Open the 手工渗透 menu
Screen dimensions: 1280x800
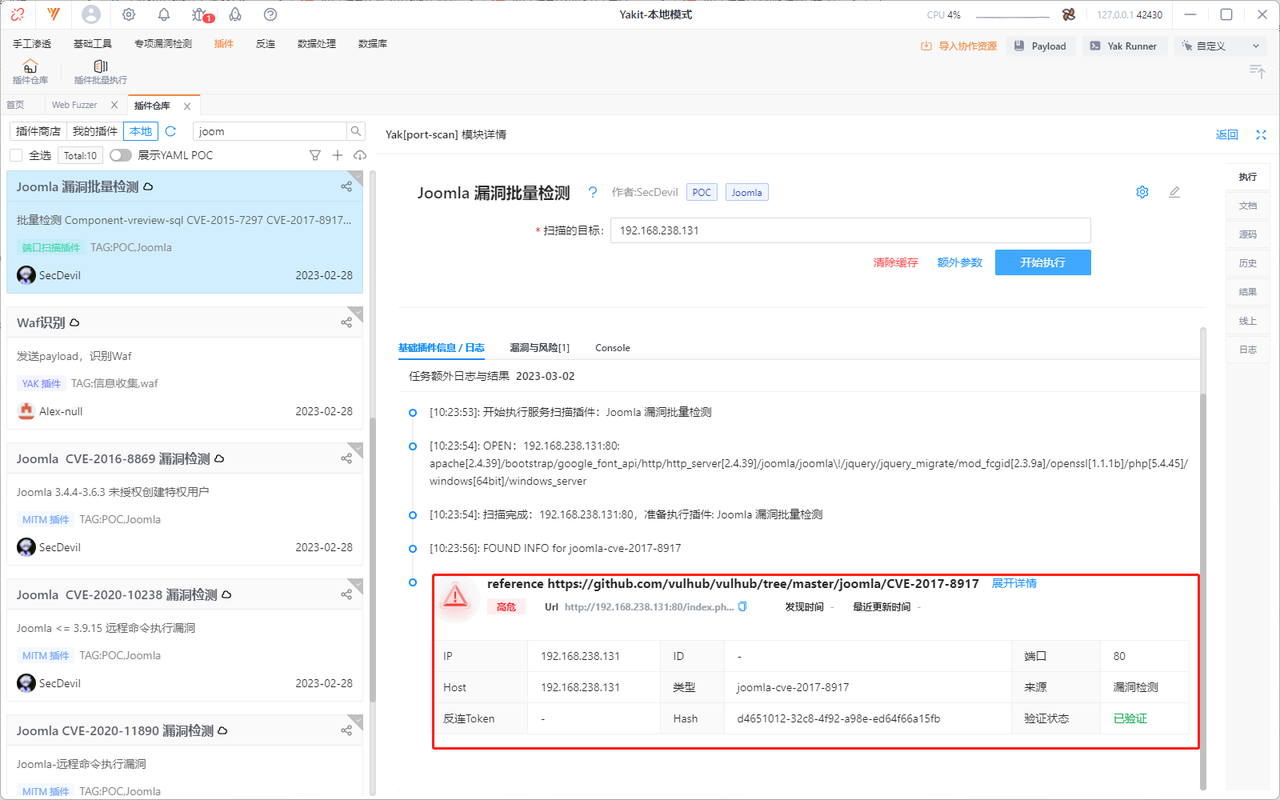pyautogui.click(x=32, y=44)
